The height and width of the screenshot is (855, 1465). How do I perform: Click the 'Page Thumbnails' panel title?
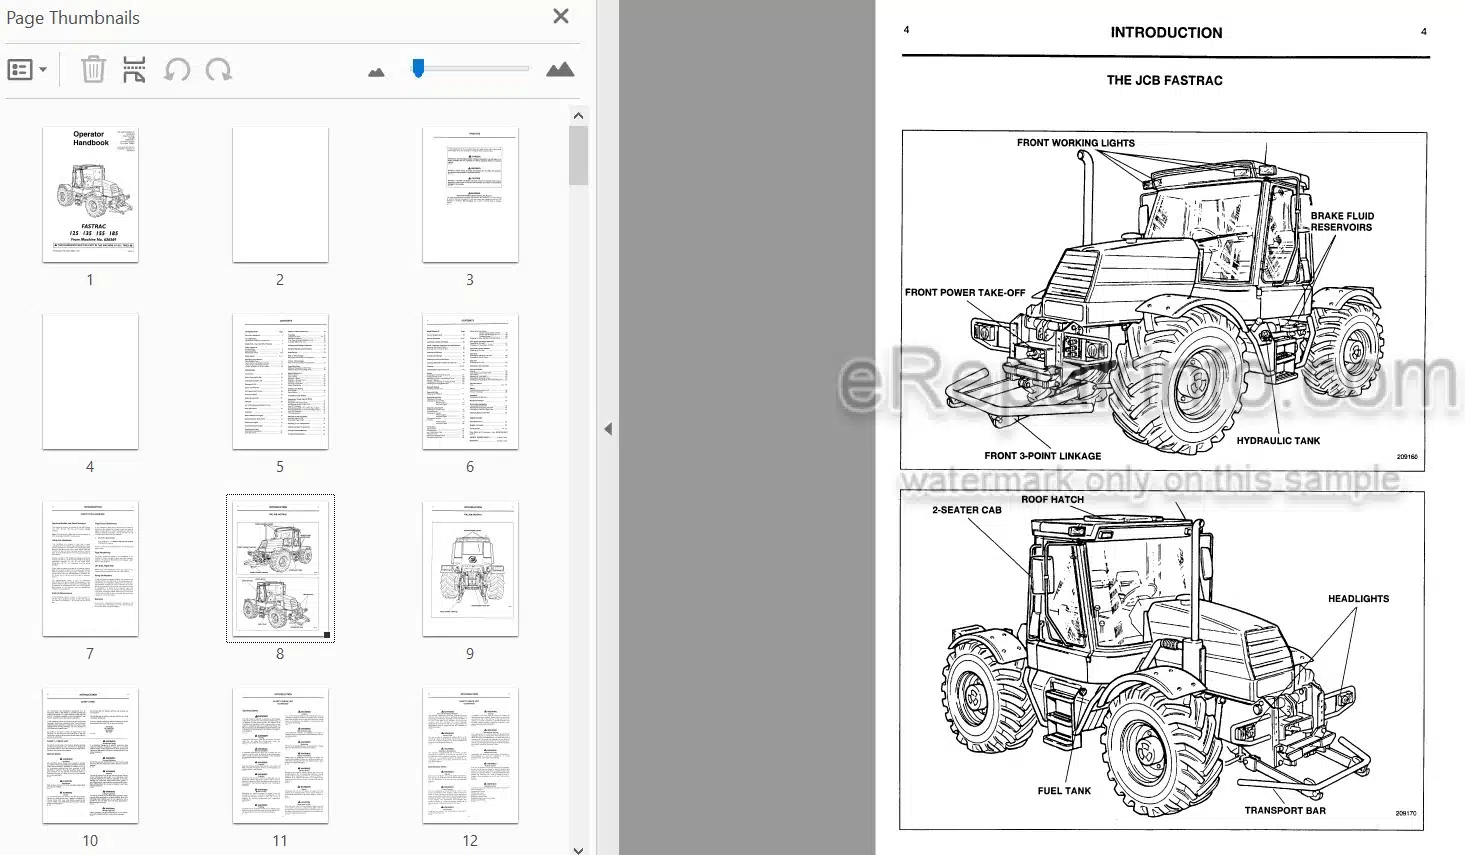point(73,18)
